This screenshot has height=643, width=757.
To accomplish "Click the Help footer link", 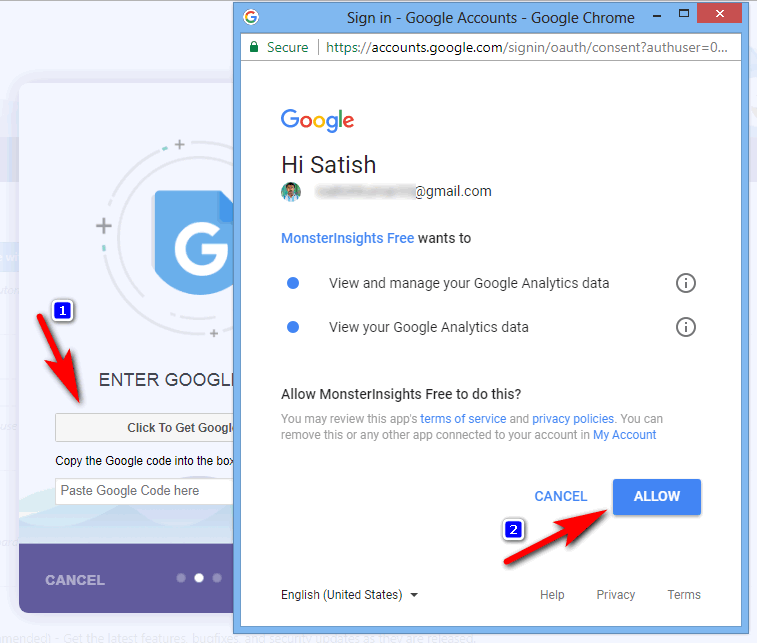I will click(x=552, y=595).
